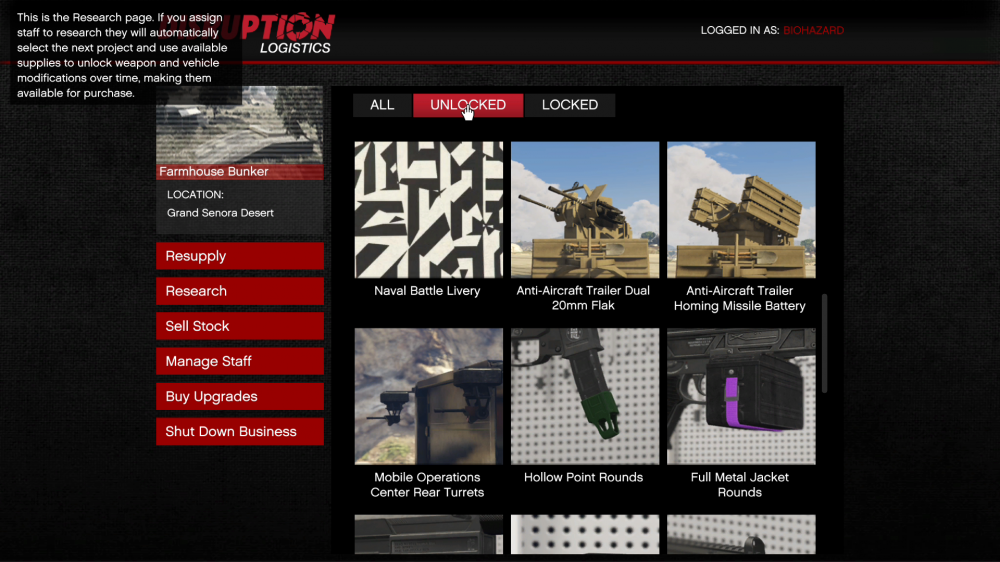Click the Sell Stock button

pyautogui.click(x=240, y=326)
